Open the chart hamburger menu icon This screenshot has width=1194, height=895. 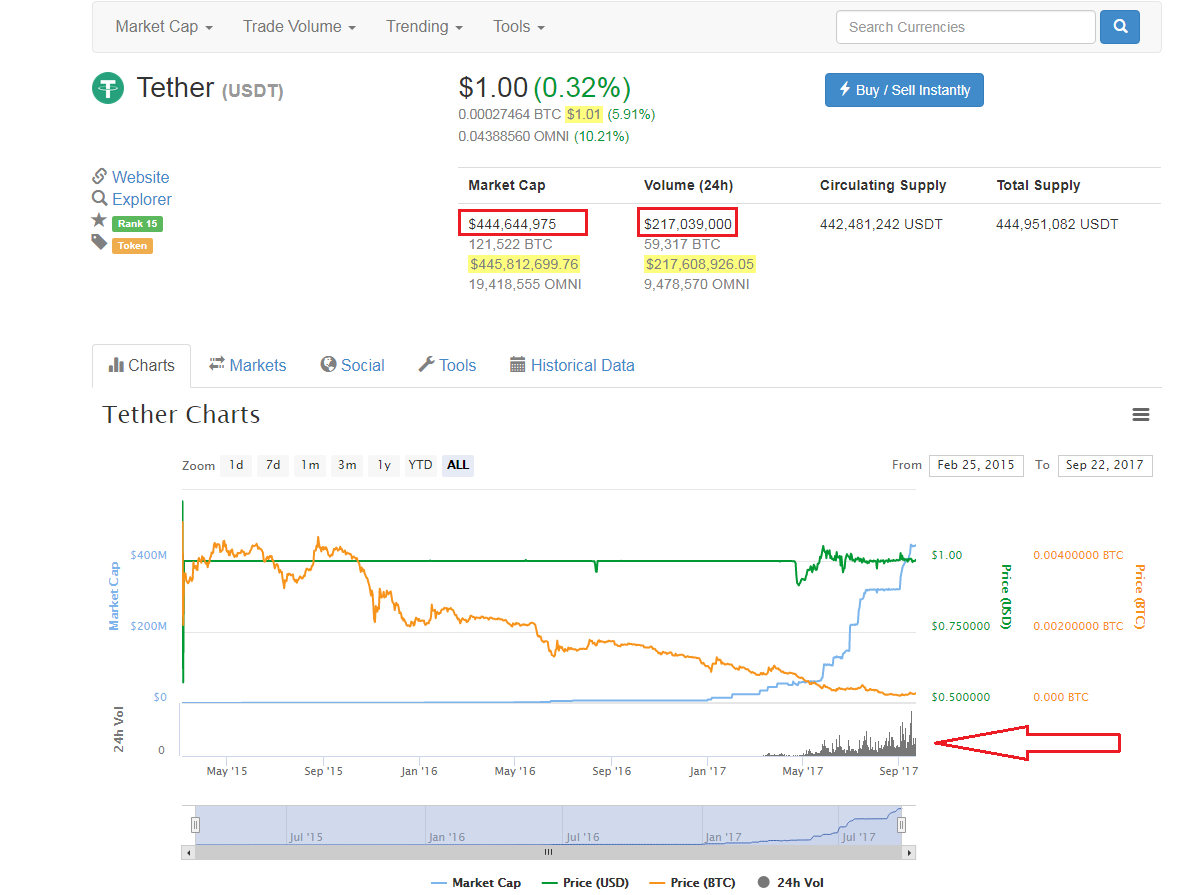coord(1140,415)
